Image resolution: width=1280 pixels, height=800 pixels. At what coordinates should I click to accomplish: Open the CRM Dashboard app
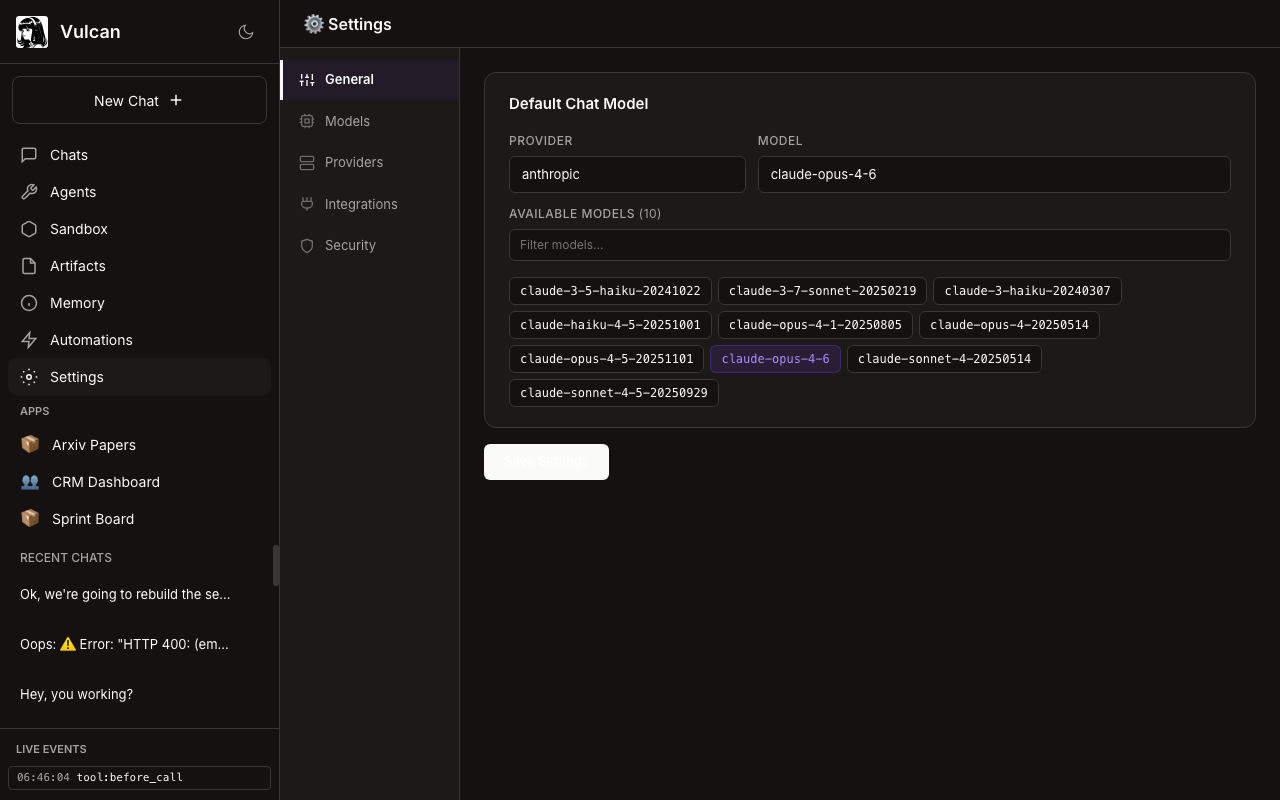point(105,482)
